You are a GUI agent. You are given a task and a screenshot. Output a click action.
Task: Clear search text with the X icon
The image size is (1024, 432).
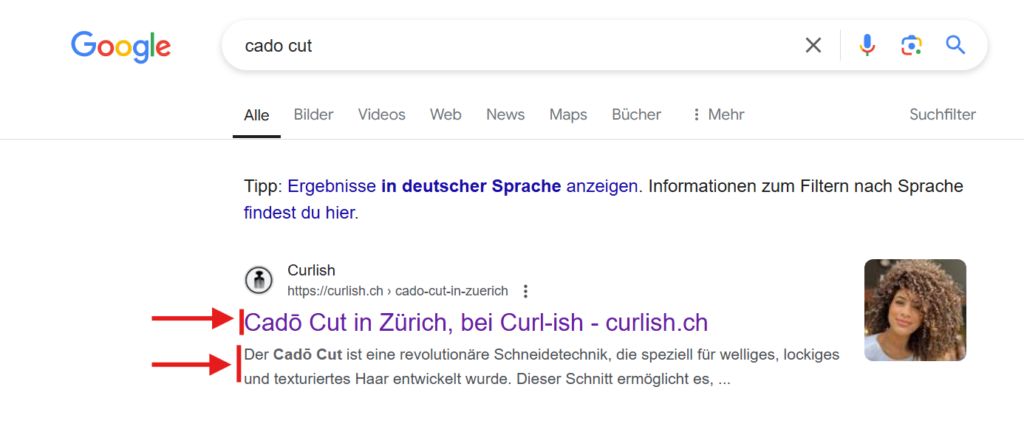coord(813,45)
